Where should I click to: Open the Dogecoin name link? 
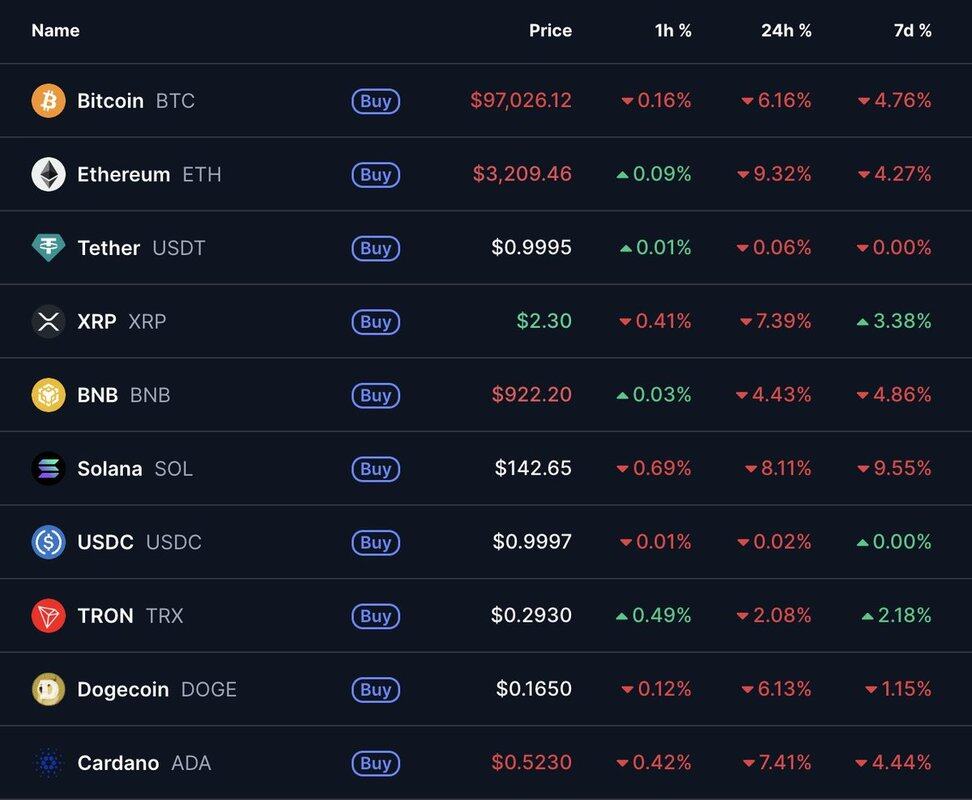click(123, 689)
